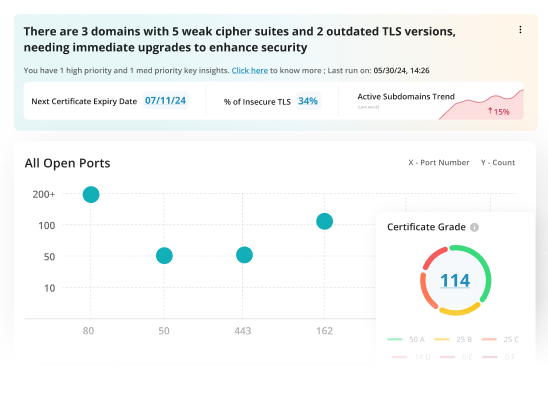This screenshot has width=548, height=396.
Task: Select the port 80 data point
Action: 91,194
